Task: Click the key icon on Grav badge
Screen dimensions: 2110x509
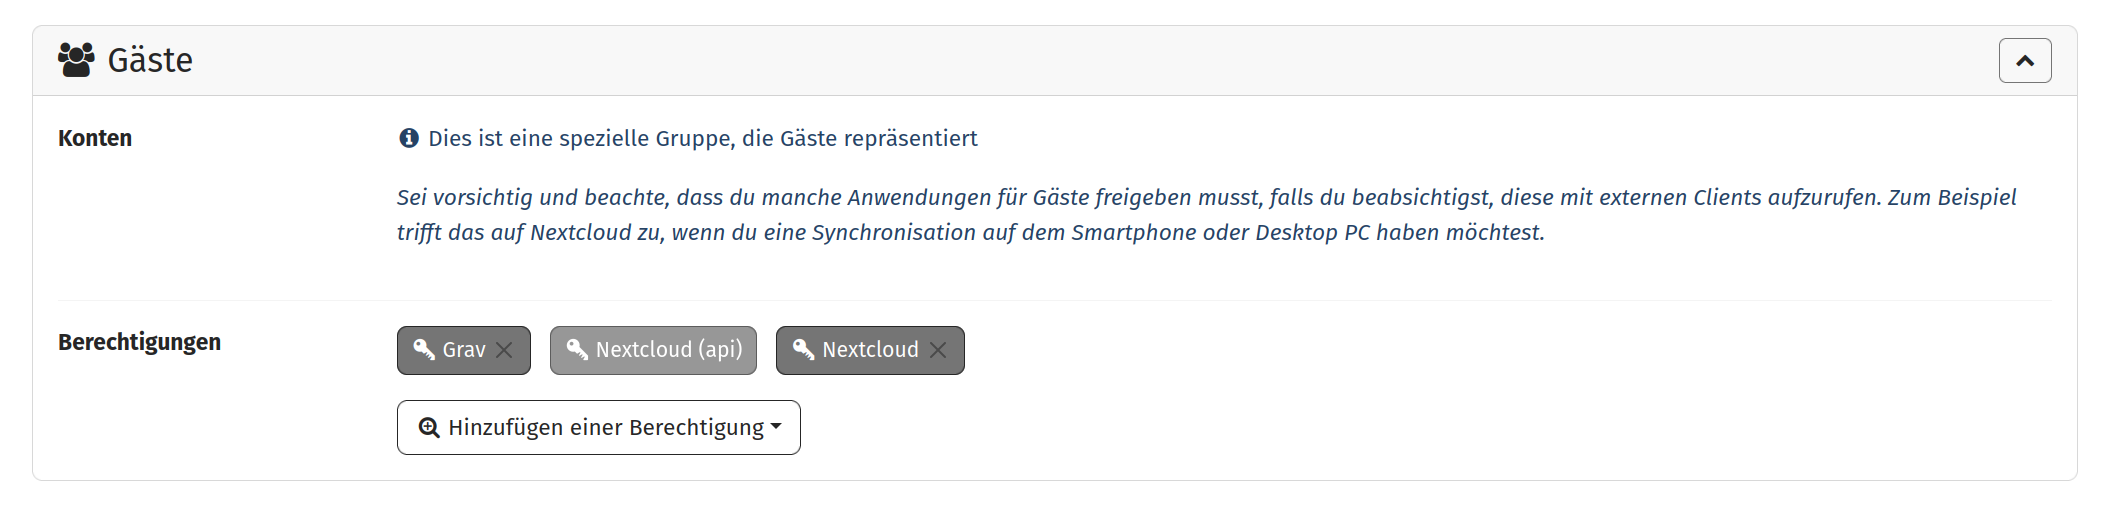Action: point(424,350)
